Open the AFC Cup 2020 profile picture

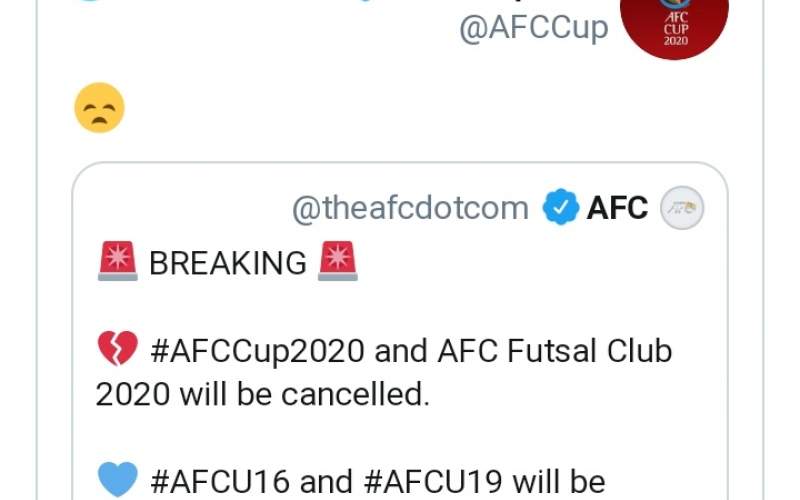coord(674,22)
